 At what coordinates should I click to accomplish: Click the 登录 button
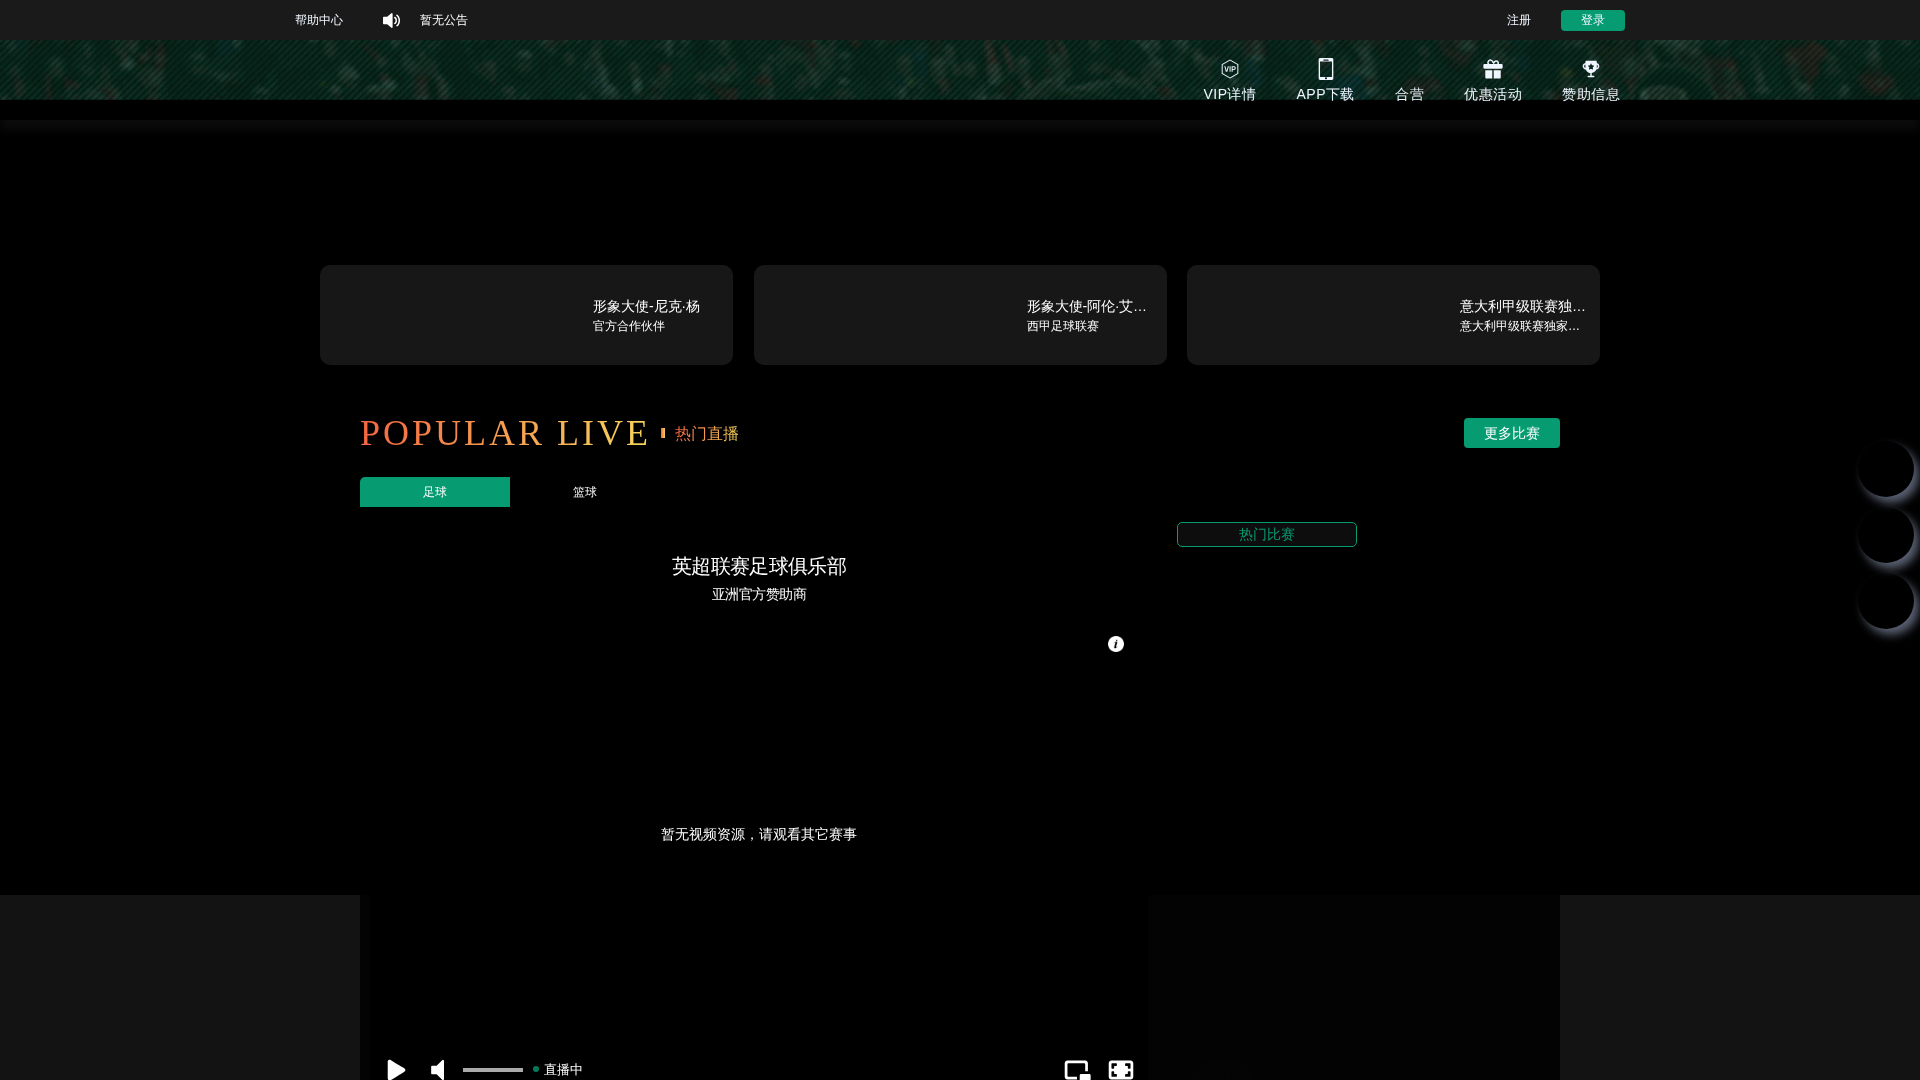click(x=1592, y=20)
